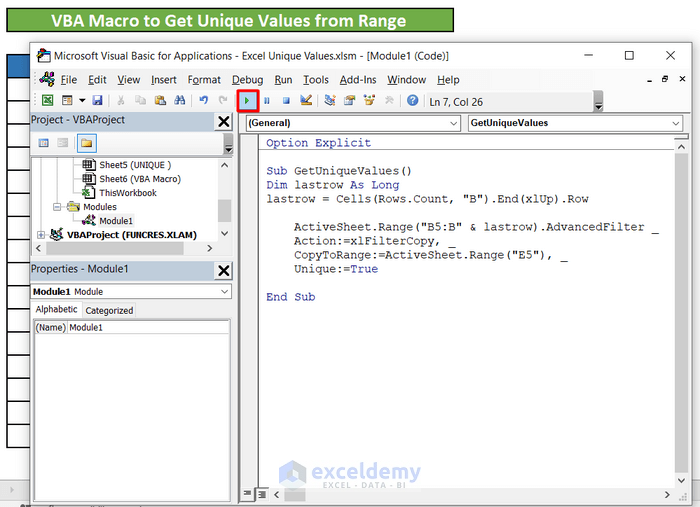
Task: Click the "Unique:=True" code line
Action: pyautogui.click(x=336, y=269)
